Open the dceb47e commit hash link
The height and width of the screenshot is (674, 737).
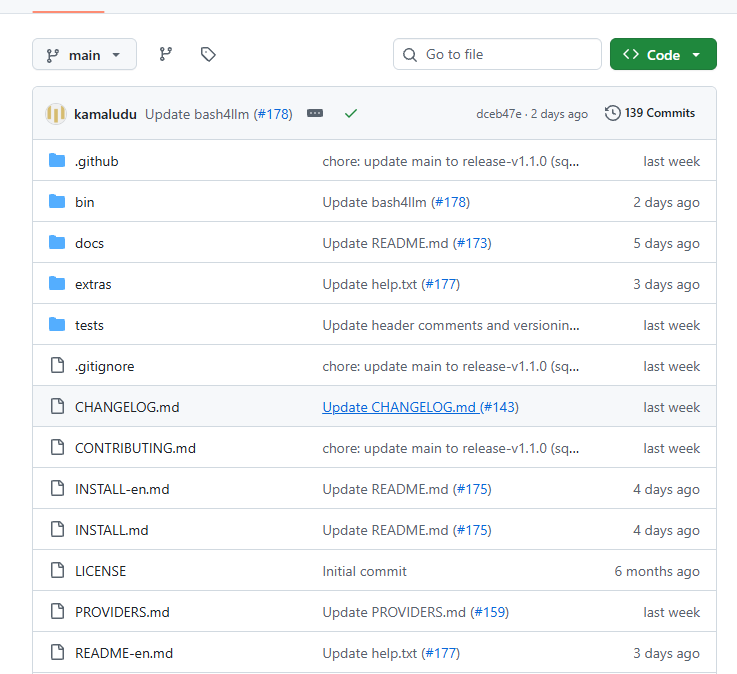pyautogui.click(x=499, y=114)
